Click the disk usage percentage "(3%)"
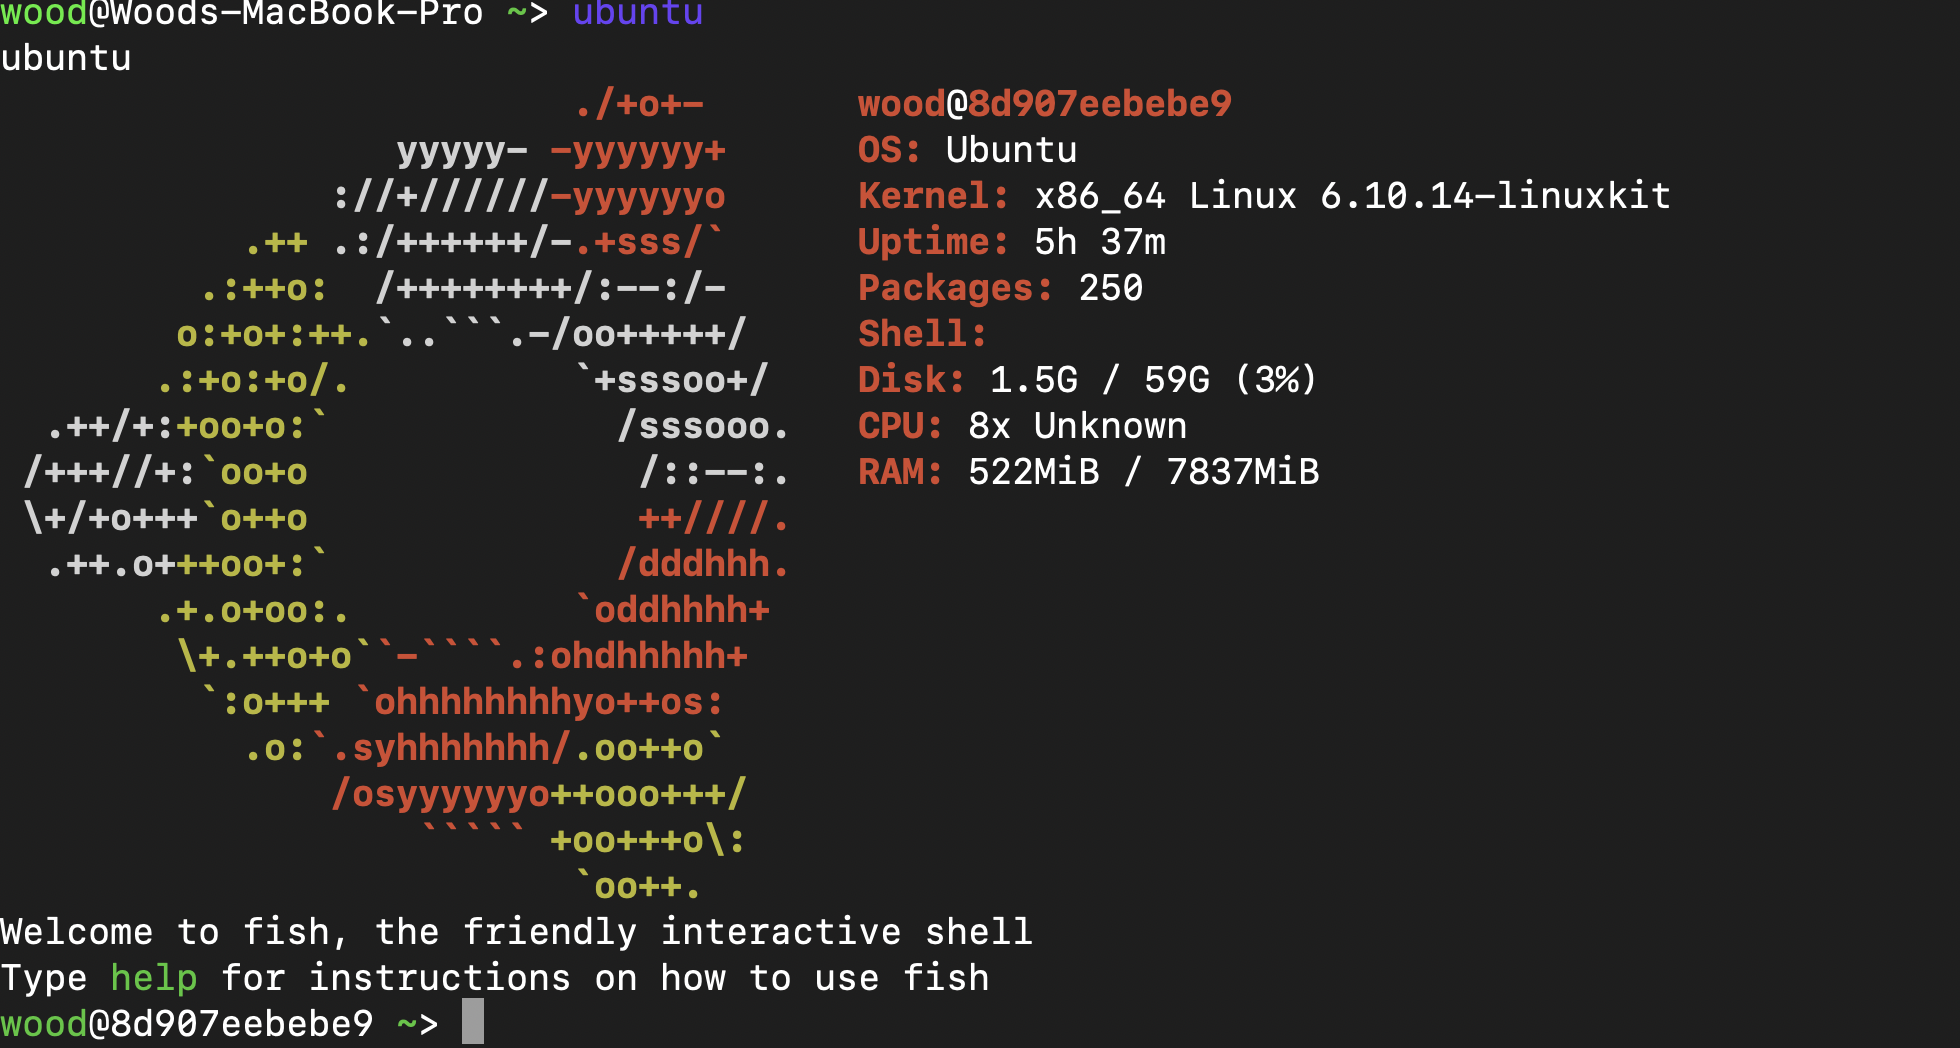Viewport: 1960px width, 1048px height. tap(1276, 380)
